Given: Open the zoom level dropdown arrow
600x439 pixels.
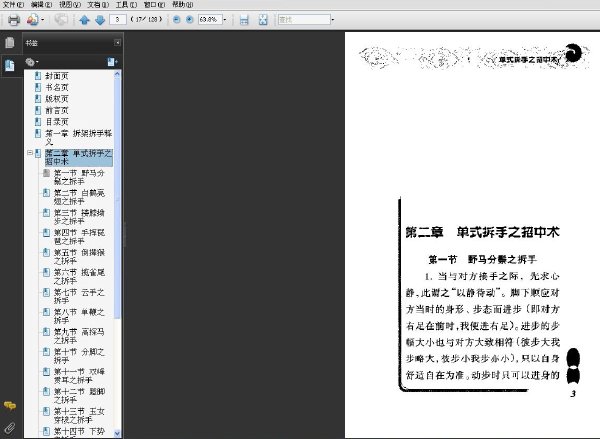Looking at the screenshot, I should 225,20.
